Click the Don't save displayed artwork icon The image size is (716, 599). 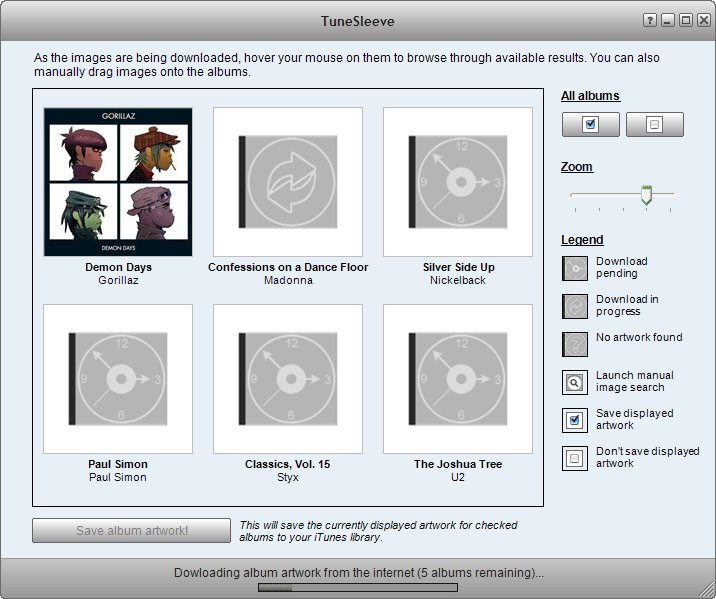pos(575,458)
